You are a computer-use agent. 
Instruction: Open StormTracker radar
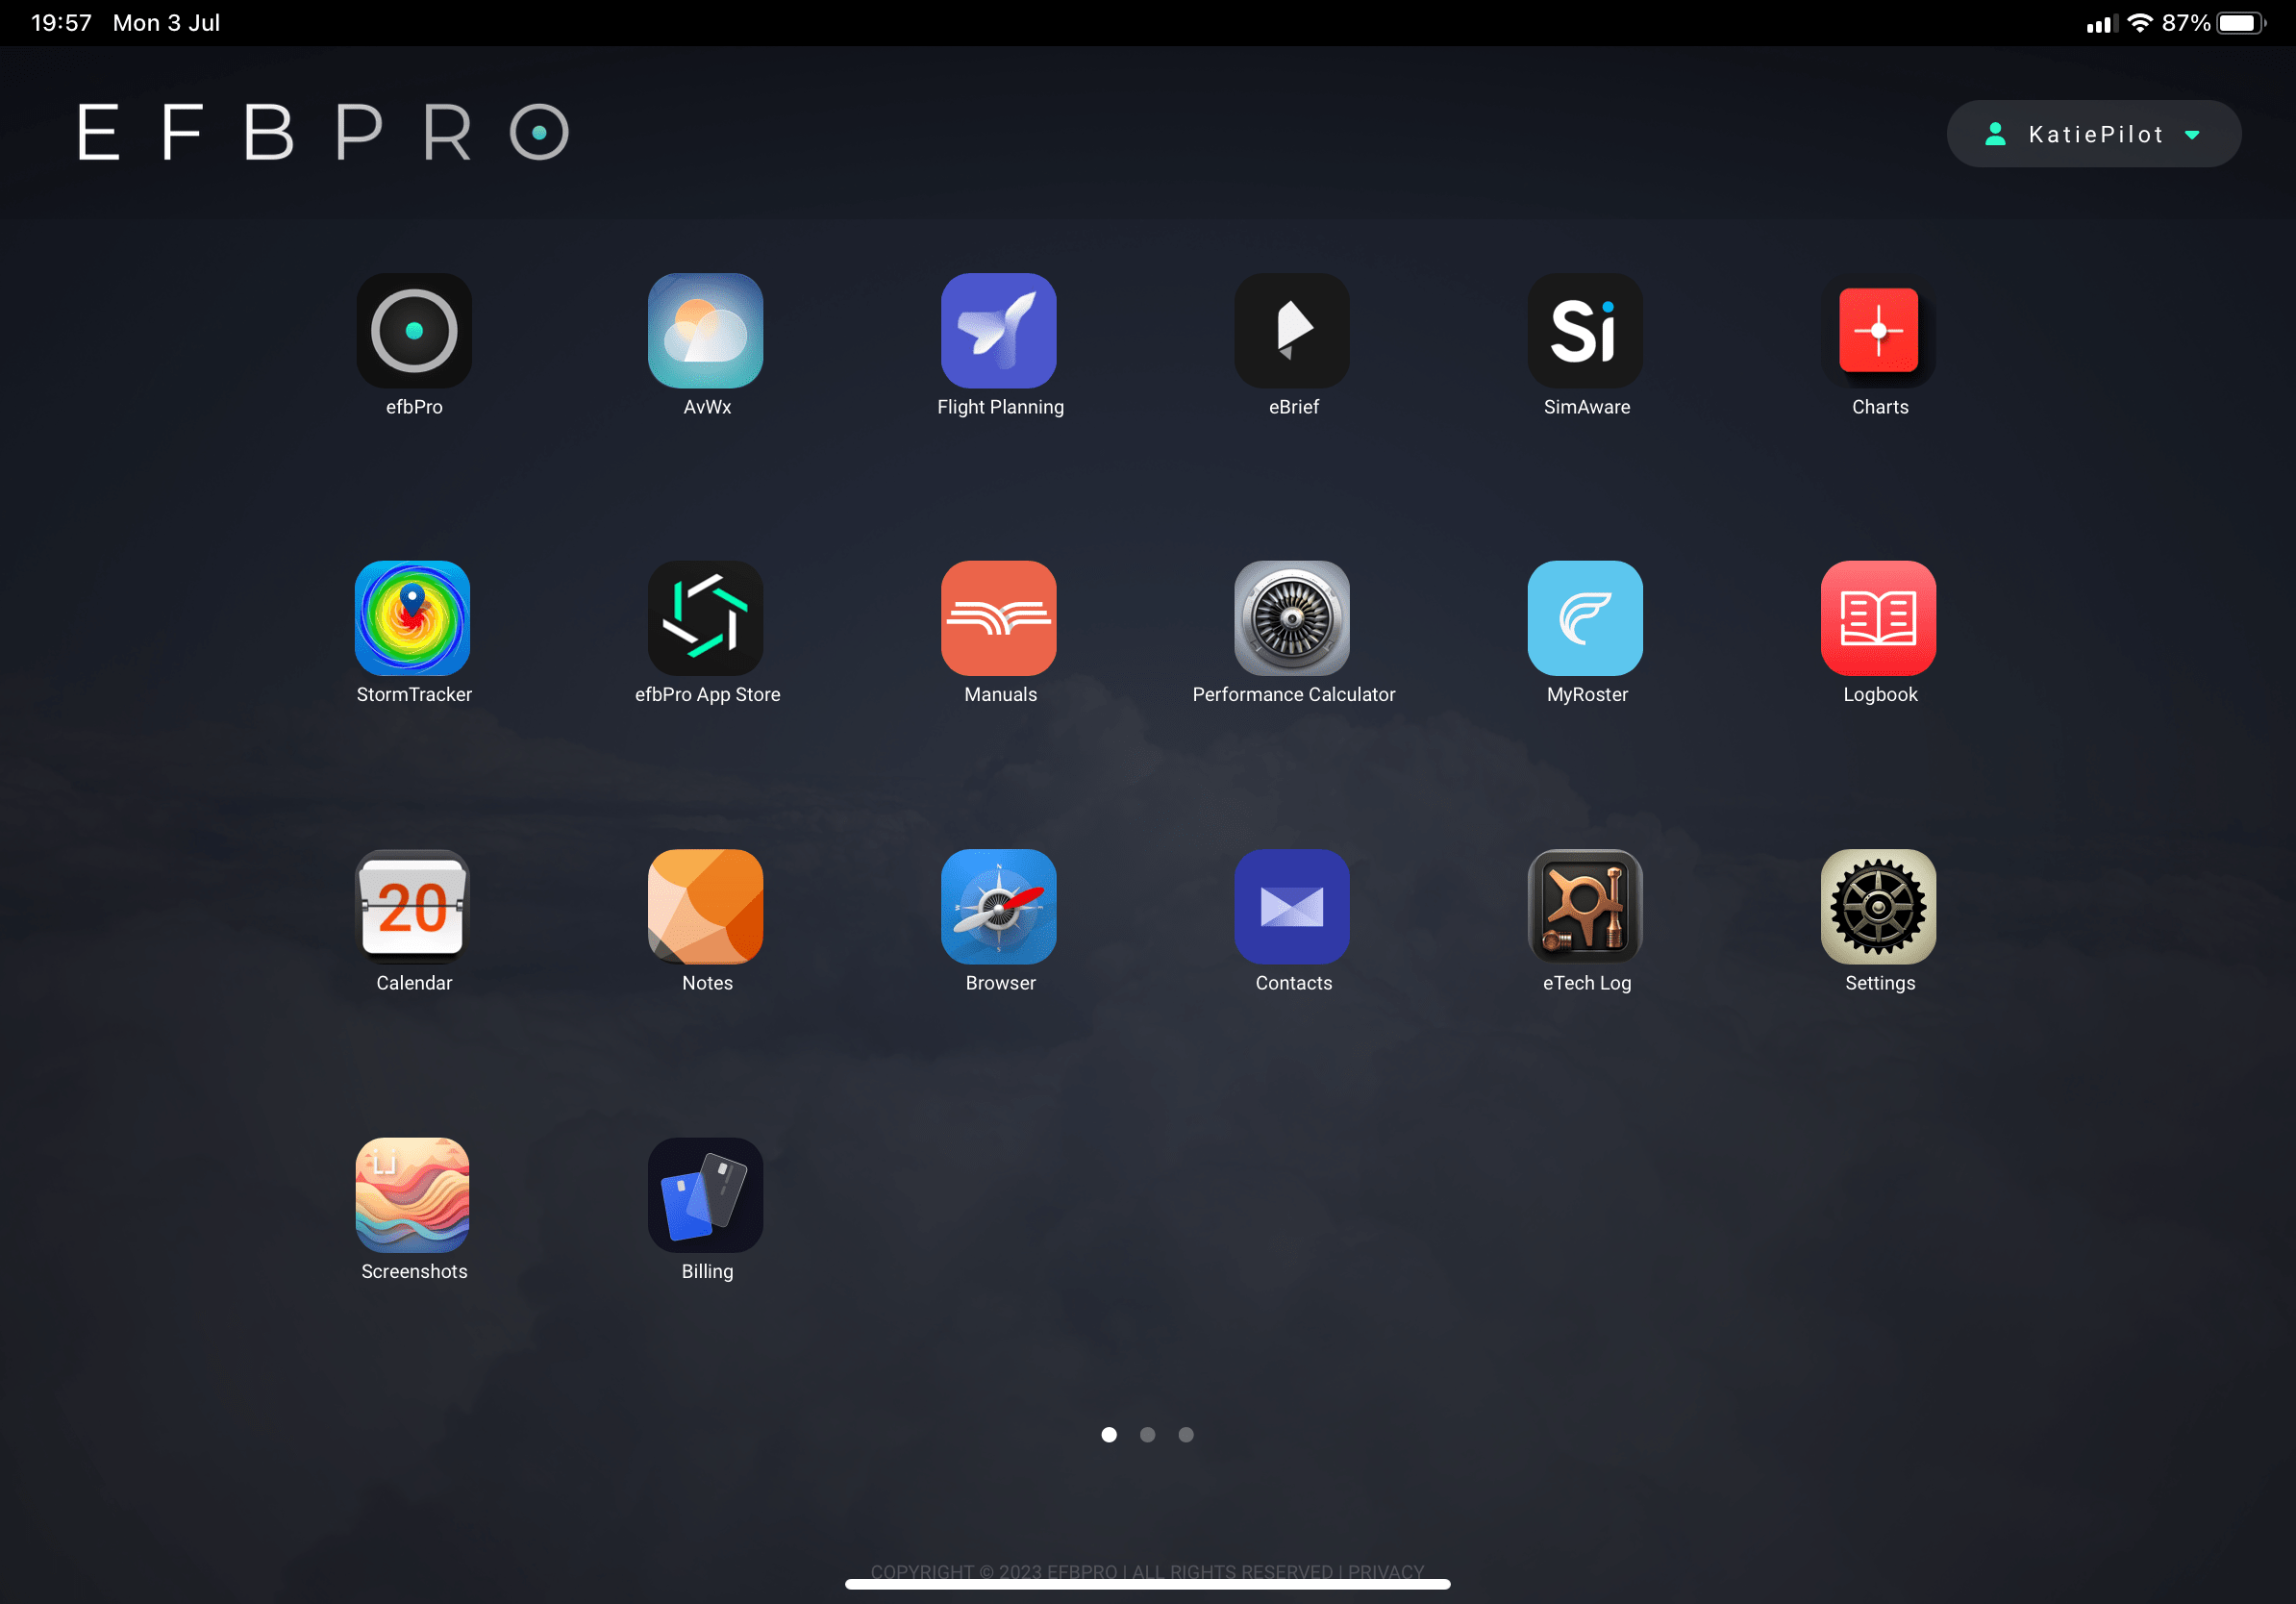coord(413,618)
